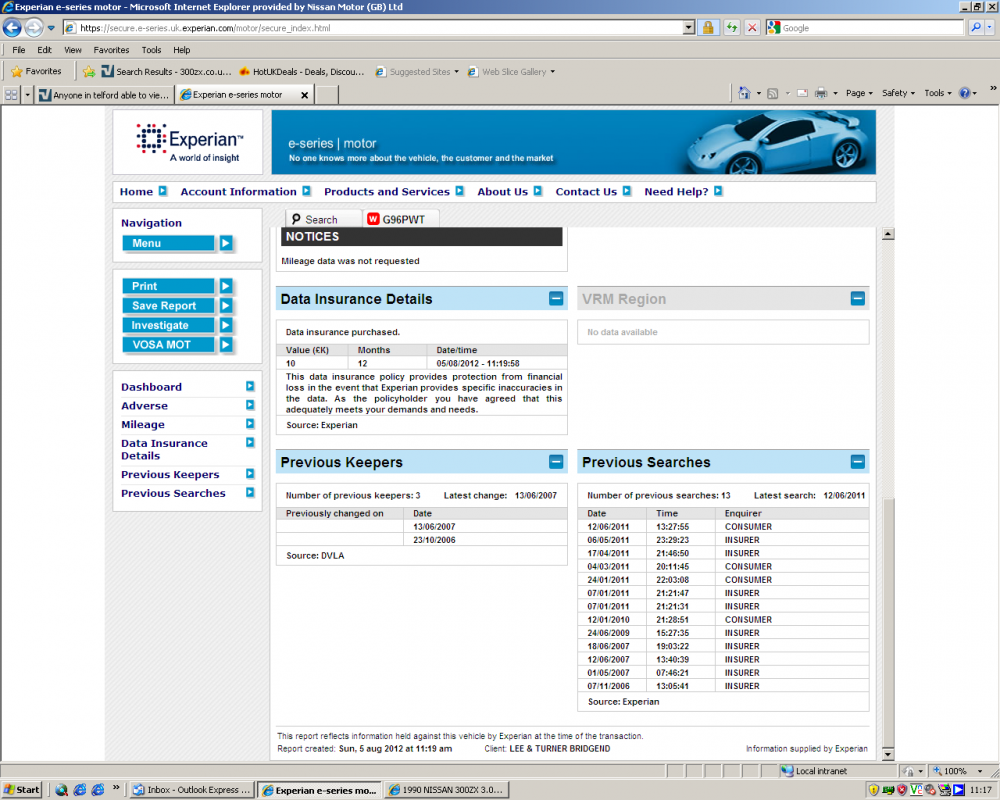This screenshot has height=800, width=1000.
Task: Open the Favorites menu in menu bar
Action: tap(111, 50)
